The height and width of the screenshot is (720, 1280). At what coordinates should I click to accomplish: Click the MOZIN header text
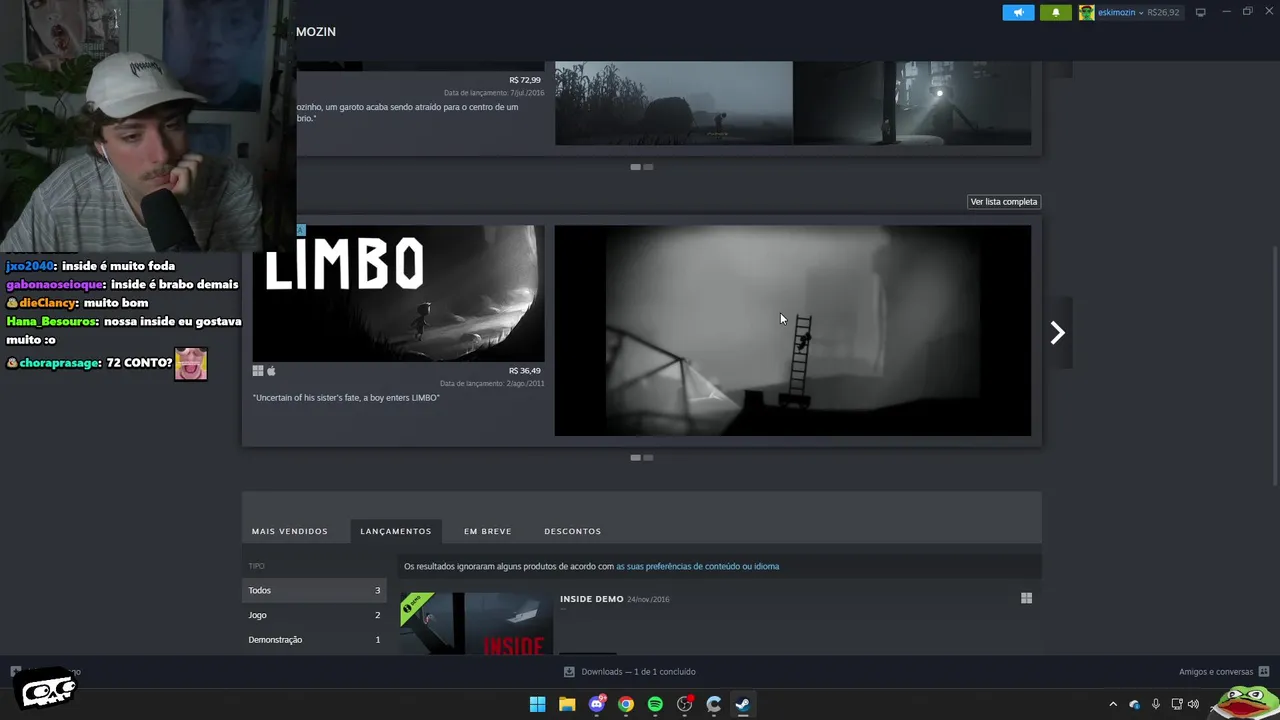click(316, 32)
